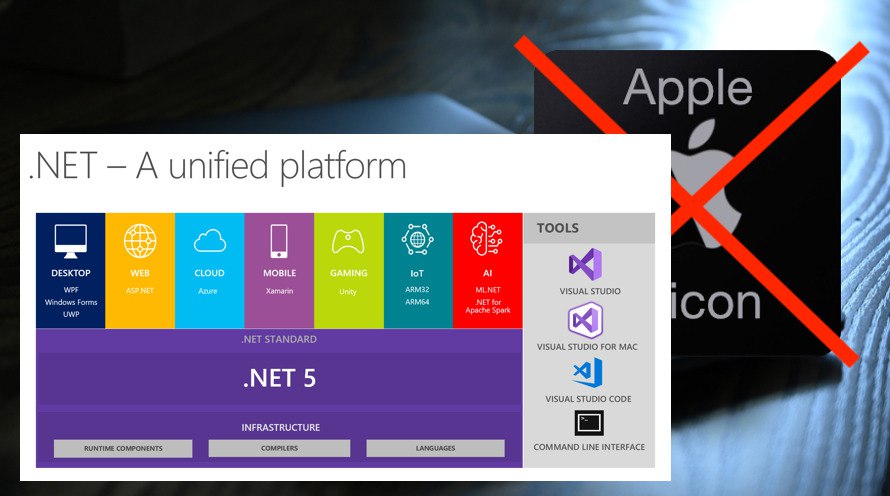Select the Mobile phone icon
890x496 pixels.
coord(279,241)
